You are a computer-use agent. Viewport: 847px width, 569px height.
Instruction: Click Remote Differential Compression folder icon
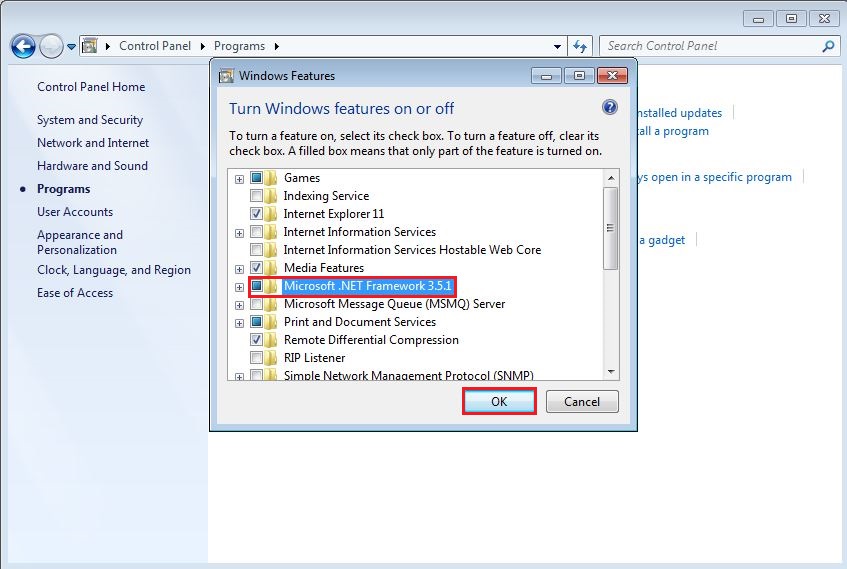271,339
